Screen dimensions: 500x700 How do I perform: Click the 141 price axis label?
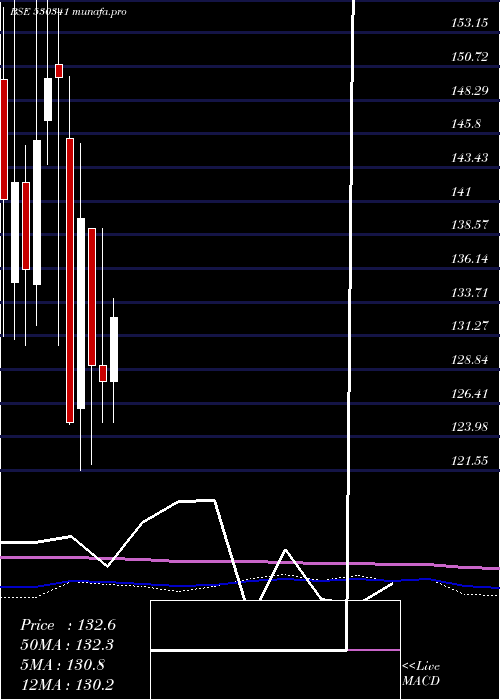[461, 192]
